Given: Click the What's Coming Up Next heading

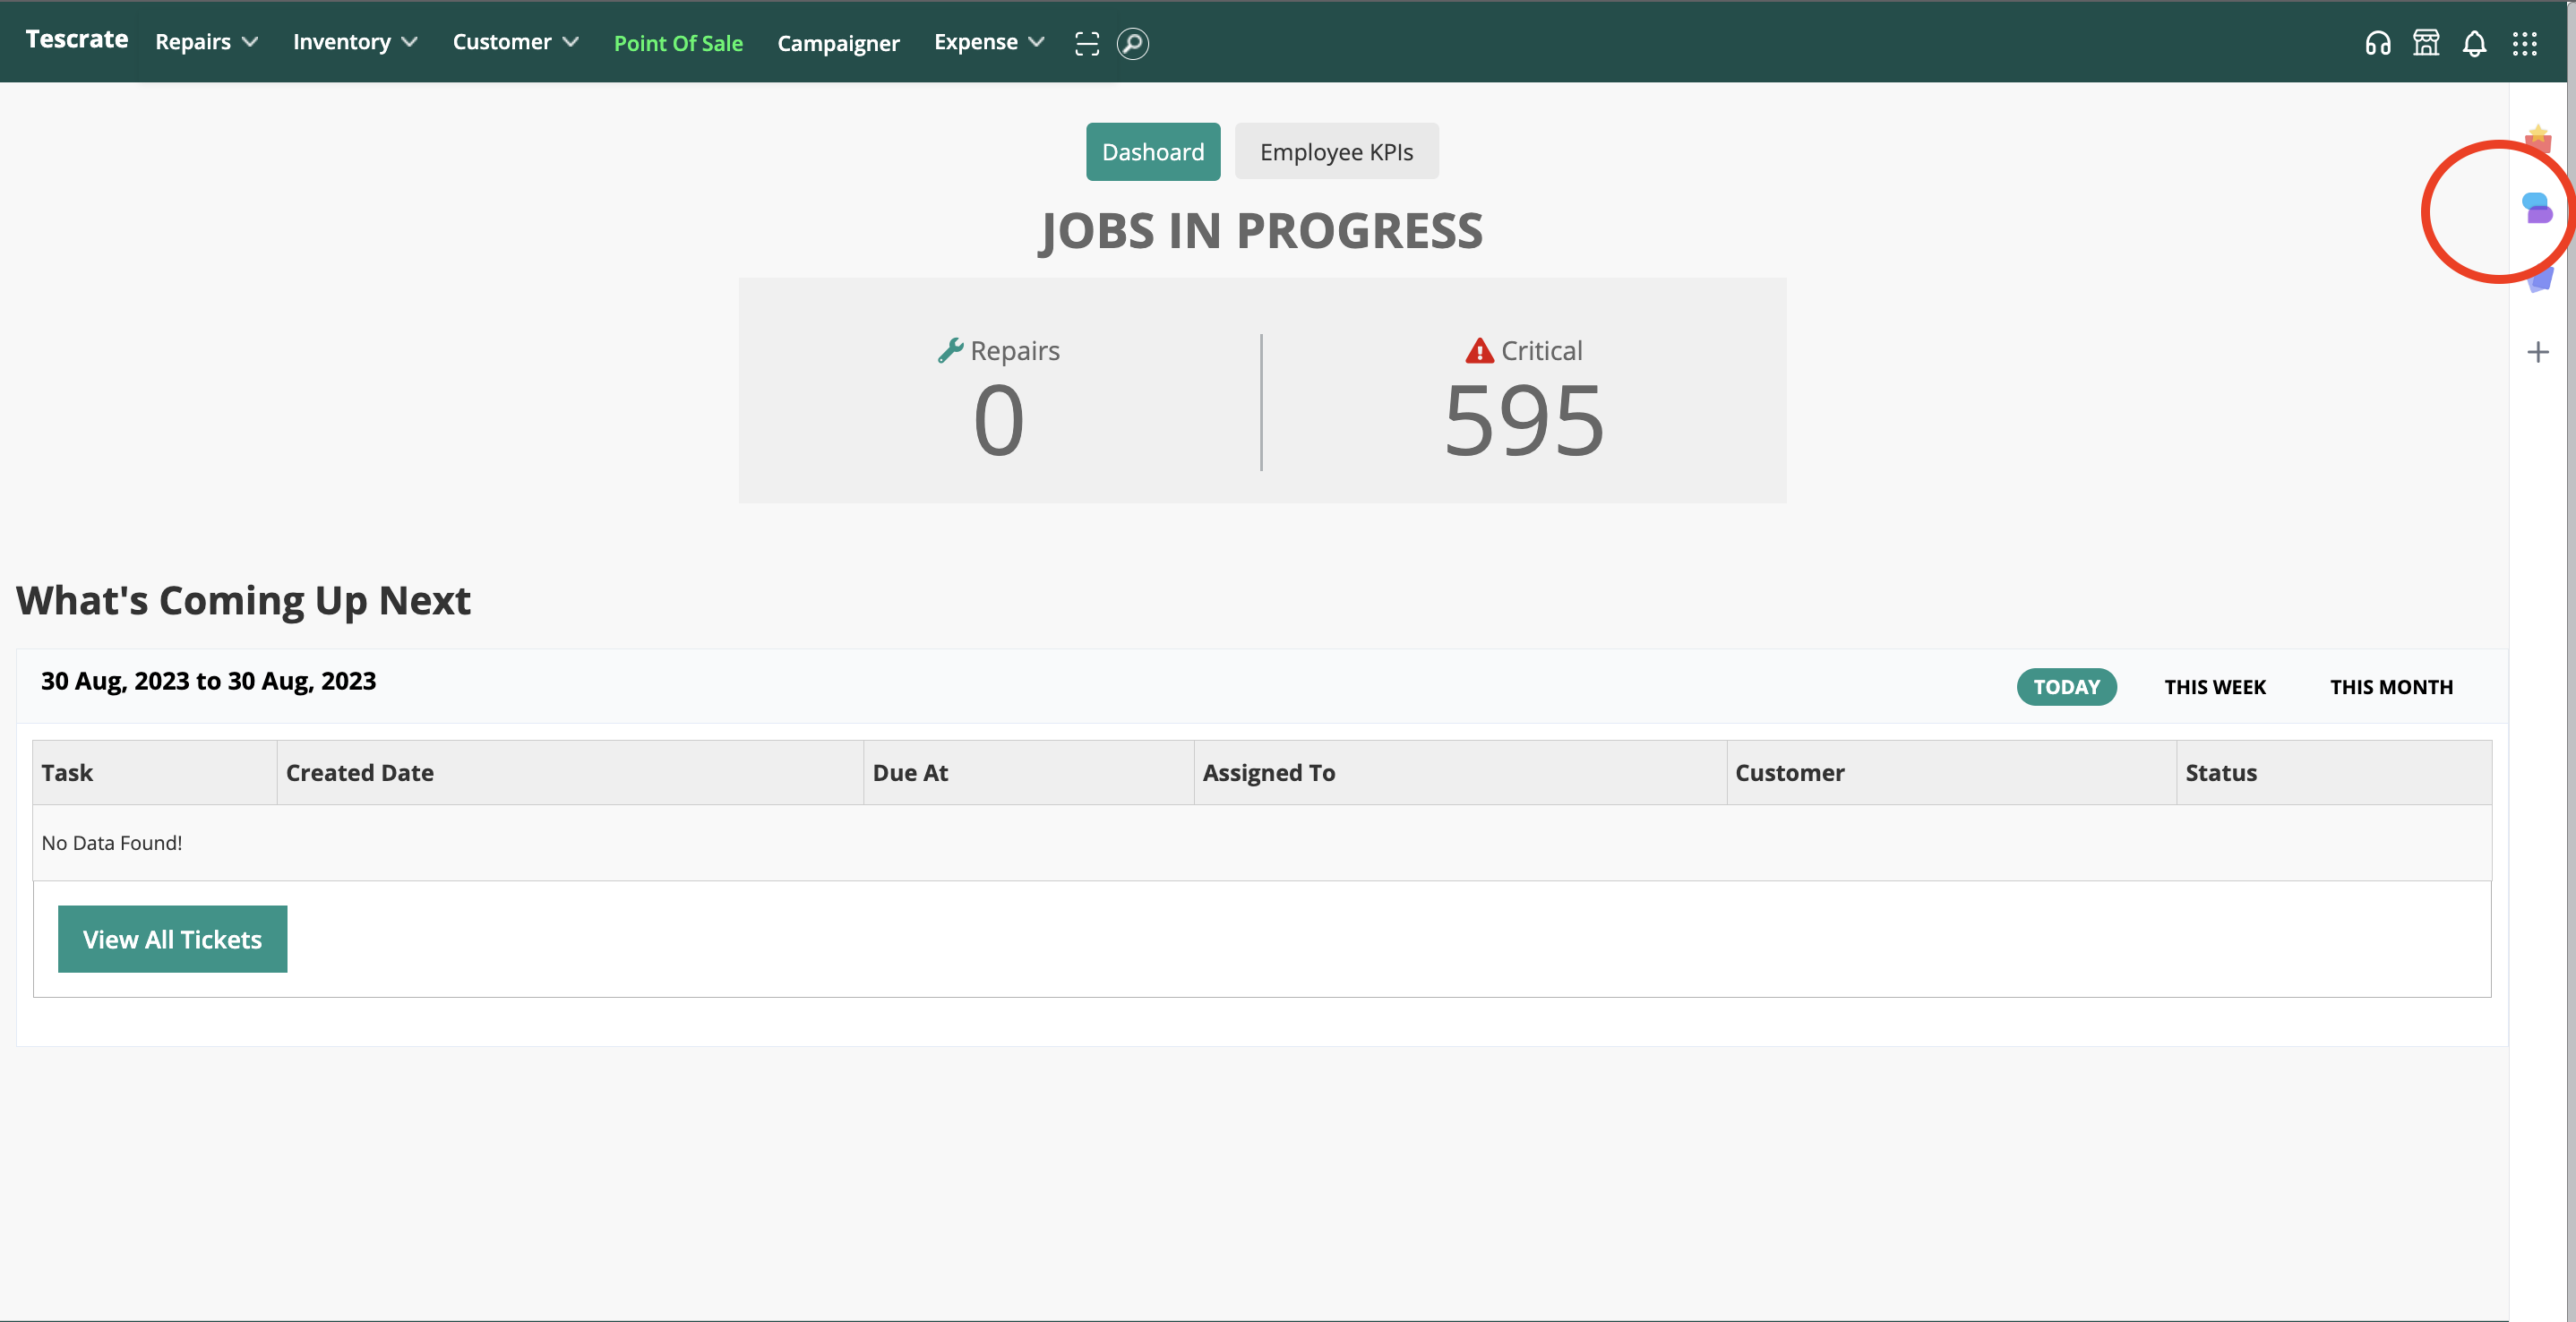Looking at the screenshot, I should click(x=243, y=600).
